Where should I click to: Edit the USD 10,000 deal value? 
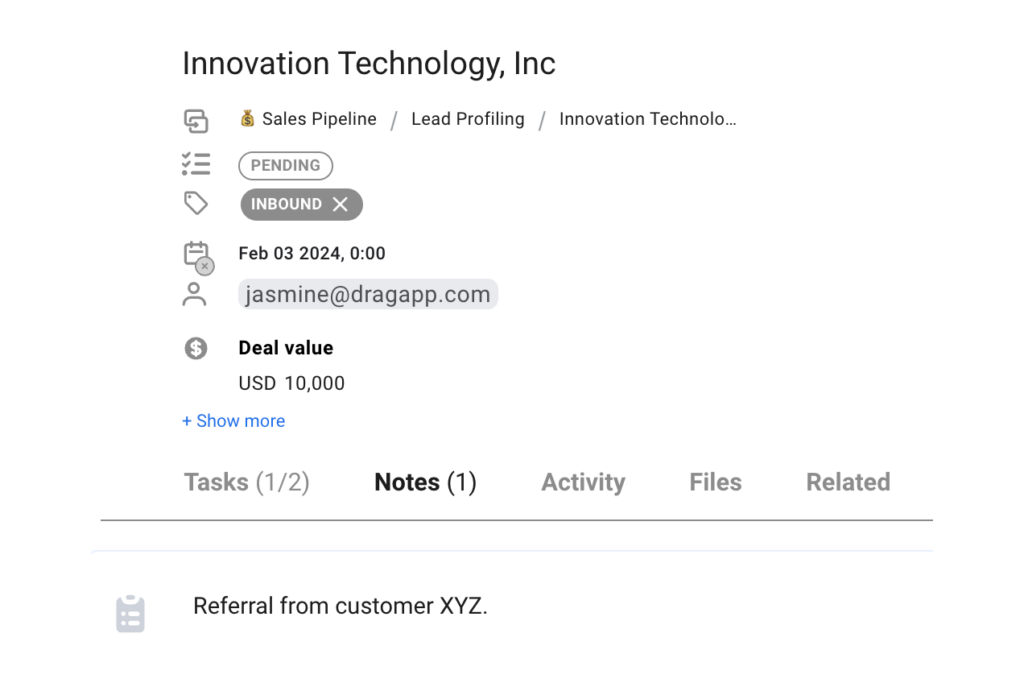(291, 383)
